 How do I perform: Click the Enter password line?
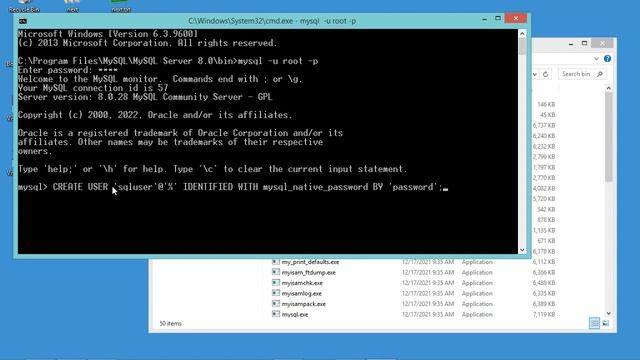pos(68,70)
